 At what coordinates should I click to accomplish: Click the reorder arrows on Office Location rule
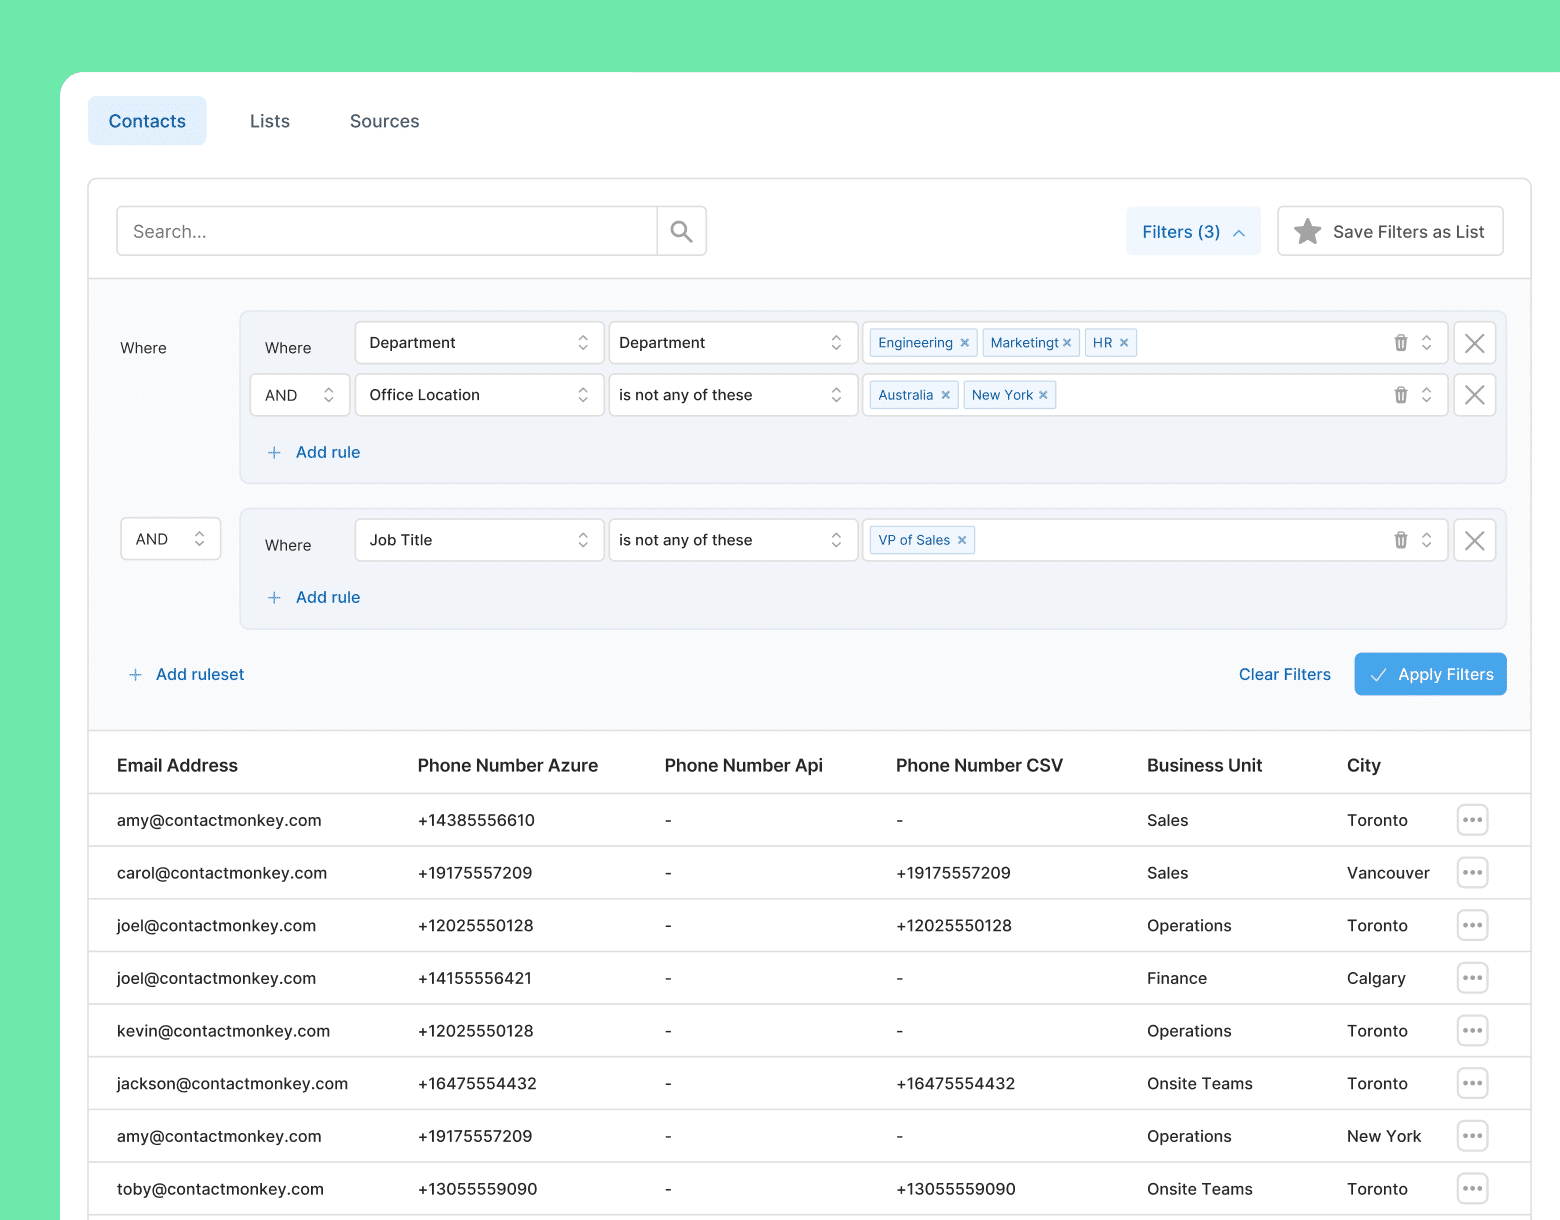pos(1427,394)
